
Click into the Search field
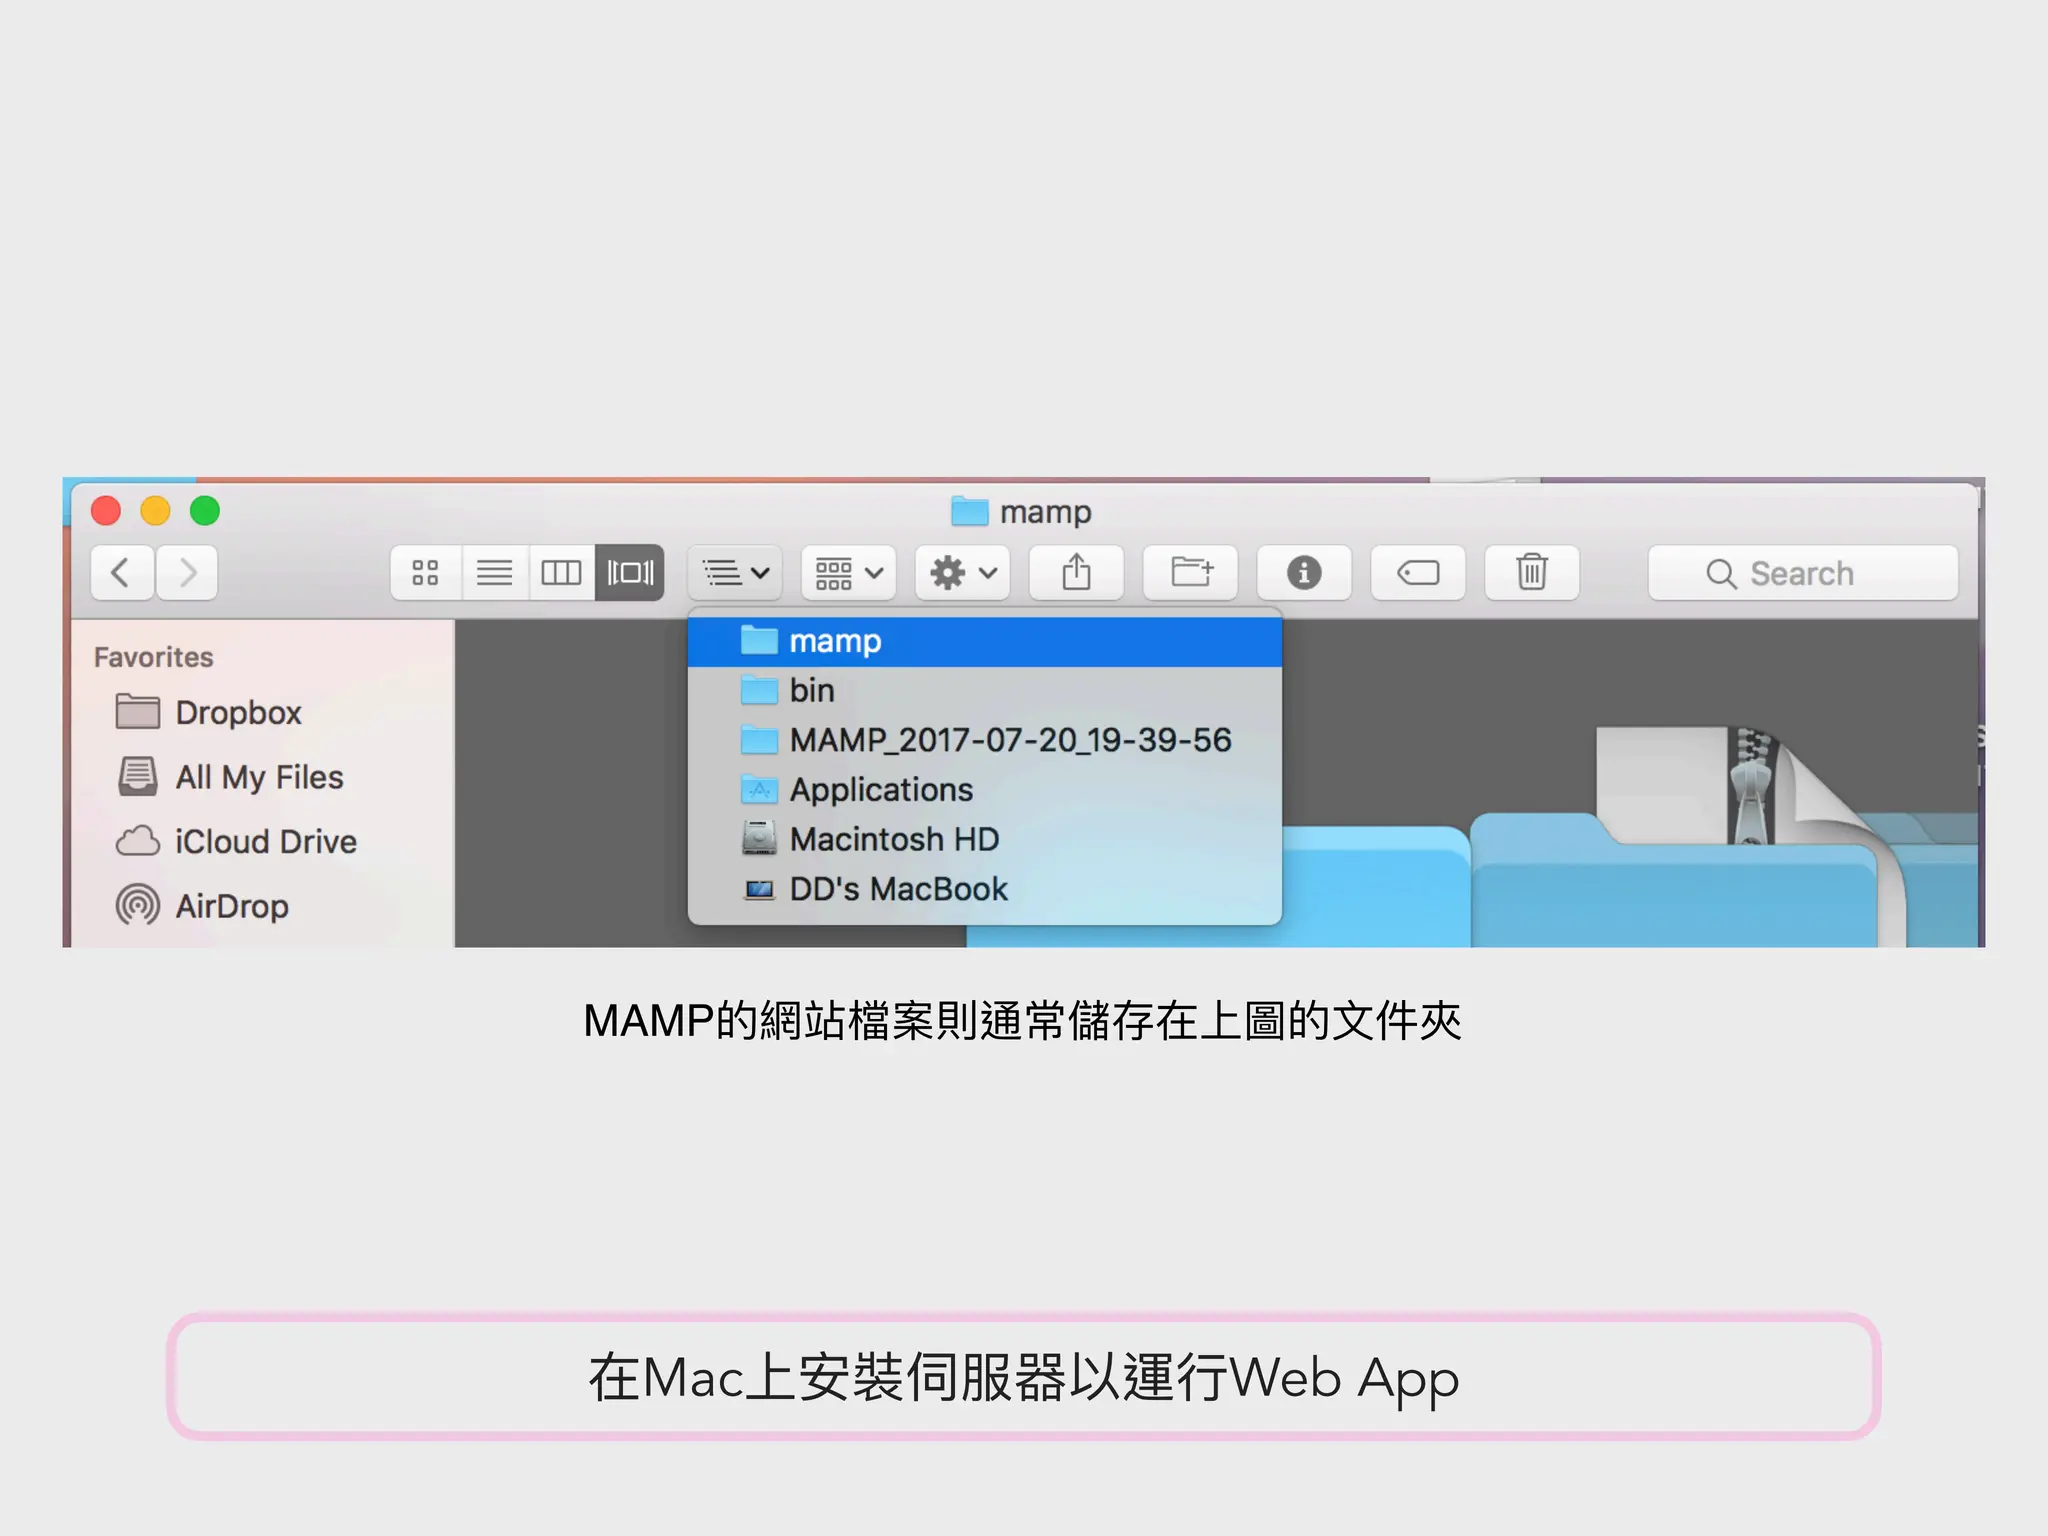(1803, 573)
